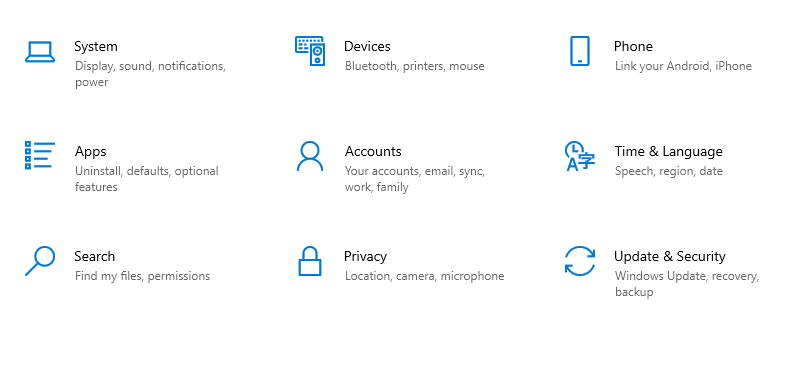This screenshot has height=390, width=790.
Task: Click 'Speech, region, date' description
Action: 669,171
